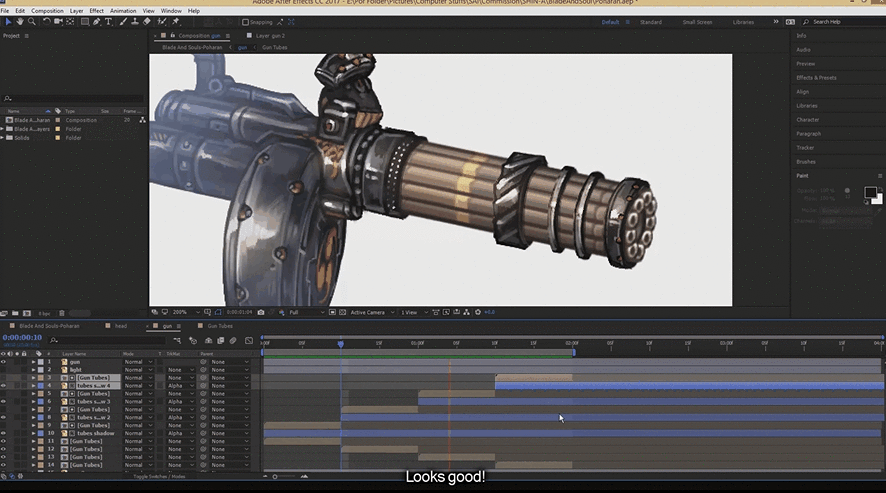Image resolution: width=886 pixels, height=493 pixels.
Task: Select the Rotation tool
Action: 46,21
